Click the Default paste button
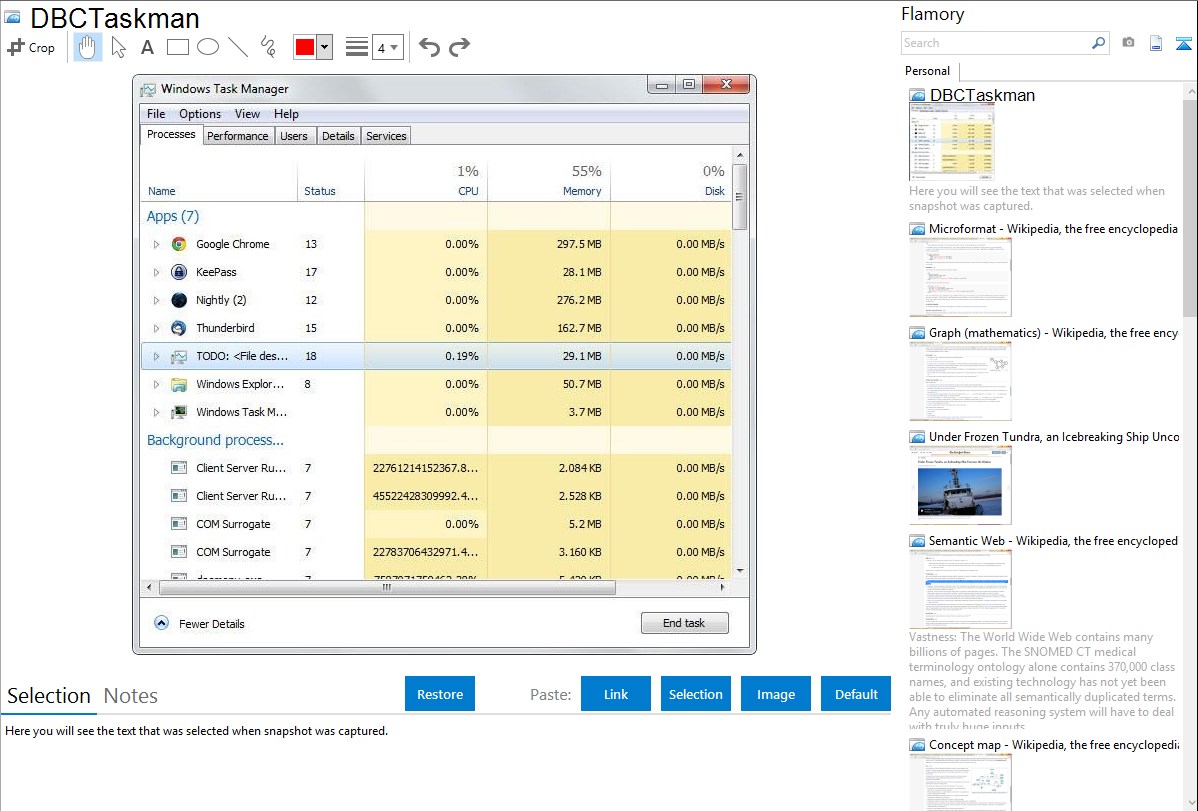The height and width of the screenshot is (811, 1198). click(856, 694)
